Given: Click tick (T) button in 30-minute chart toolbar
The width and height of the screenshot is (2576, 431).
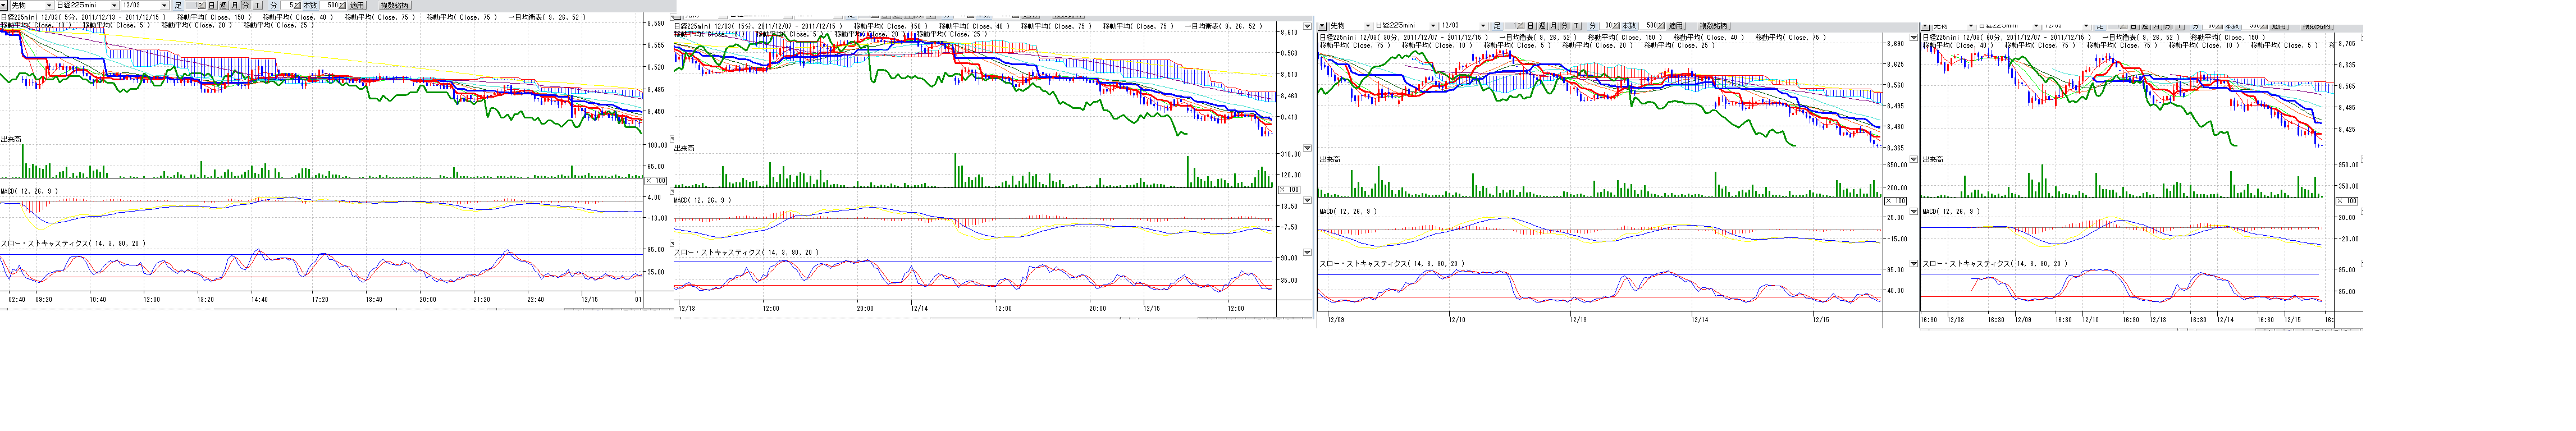Looking at the screenshot, I should (1576, 26).
